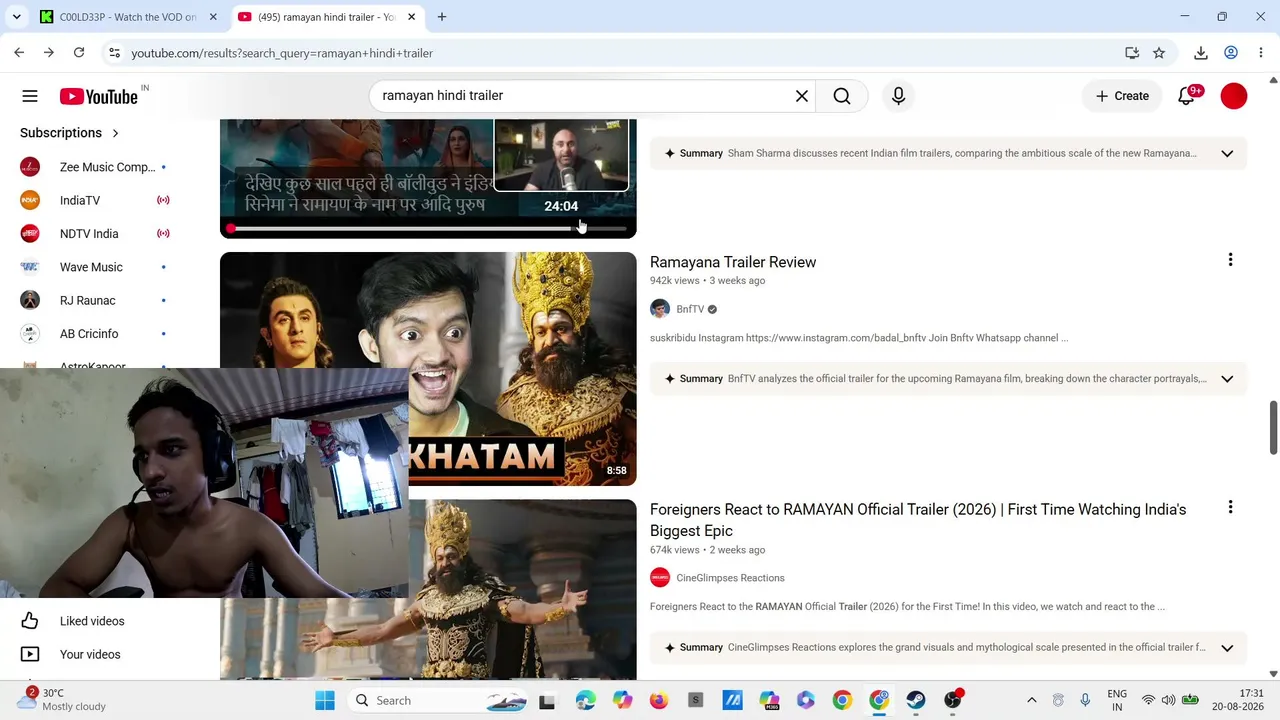
Task: Open more actions for Ramayana Trailer Review
Action: click(x=1230, y=260)
